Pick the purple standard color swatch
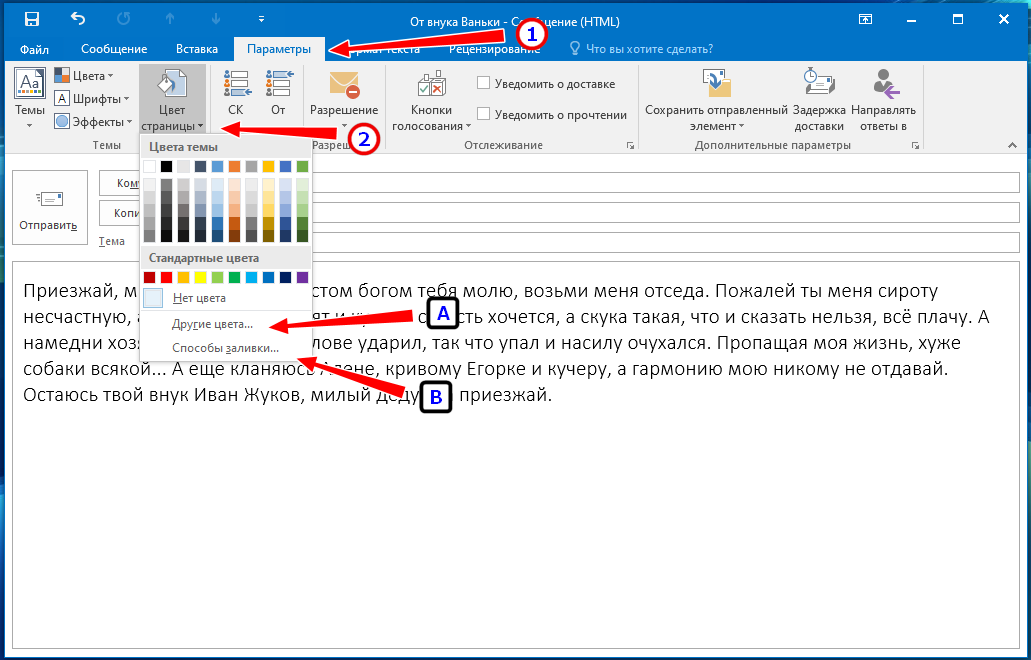 click(302, 278)
